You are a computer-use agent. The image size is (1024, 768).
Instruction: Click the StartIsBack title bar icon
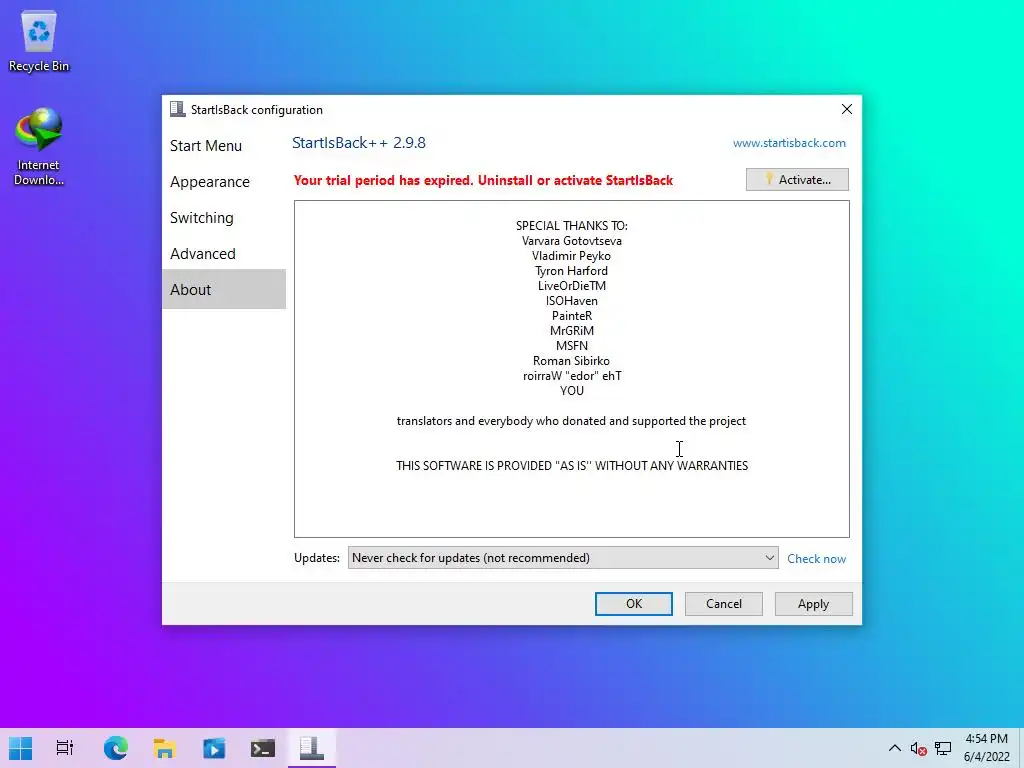pyautogui.click(x=178, y=109)
